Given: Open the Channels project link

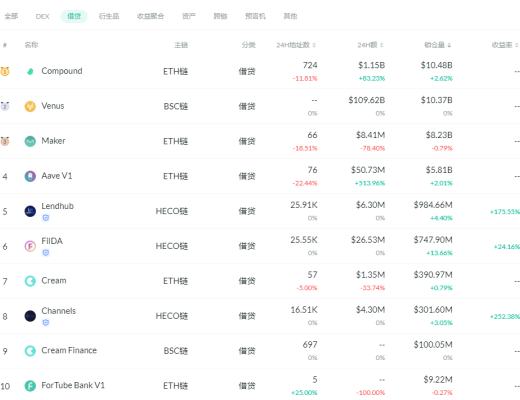Looking at the screenshot, I should 58,311.
